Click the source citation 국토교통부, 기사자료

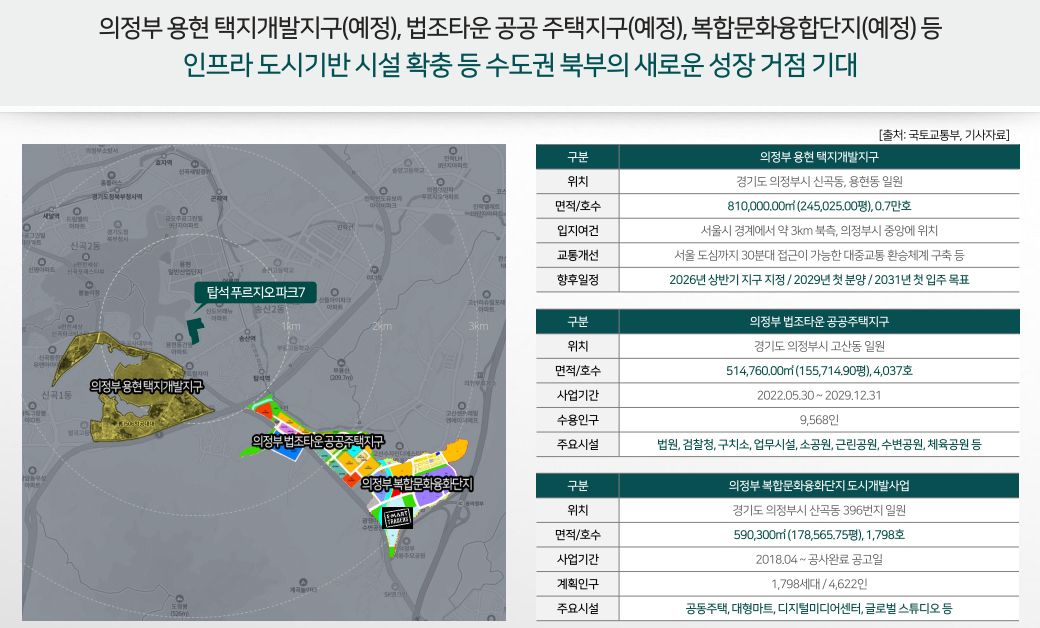coord(944,134)
